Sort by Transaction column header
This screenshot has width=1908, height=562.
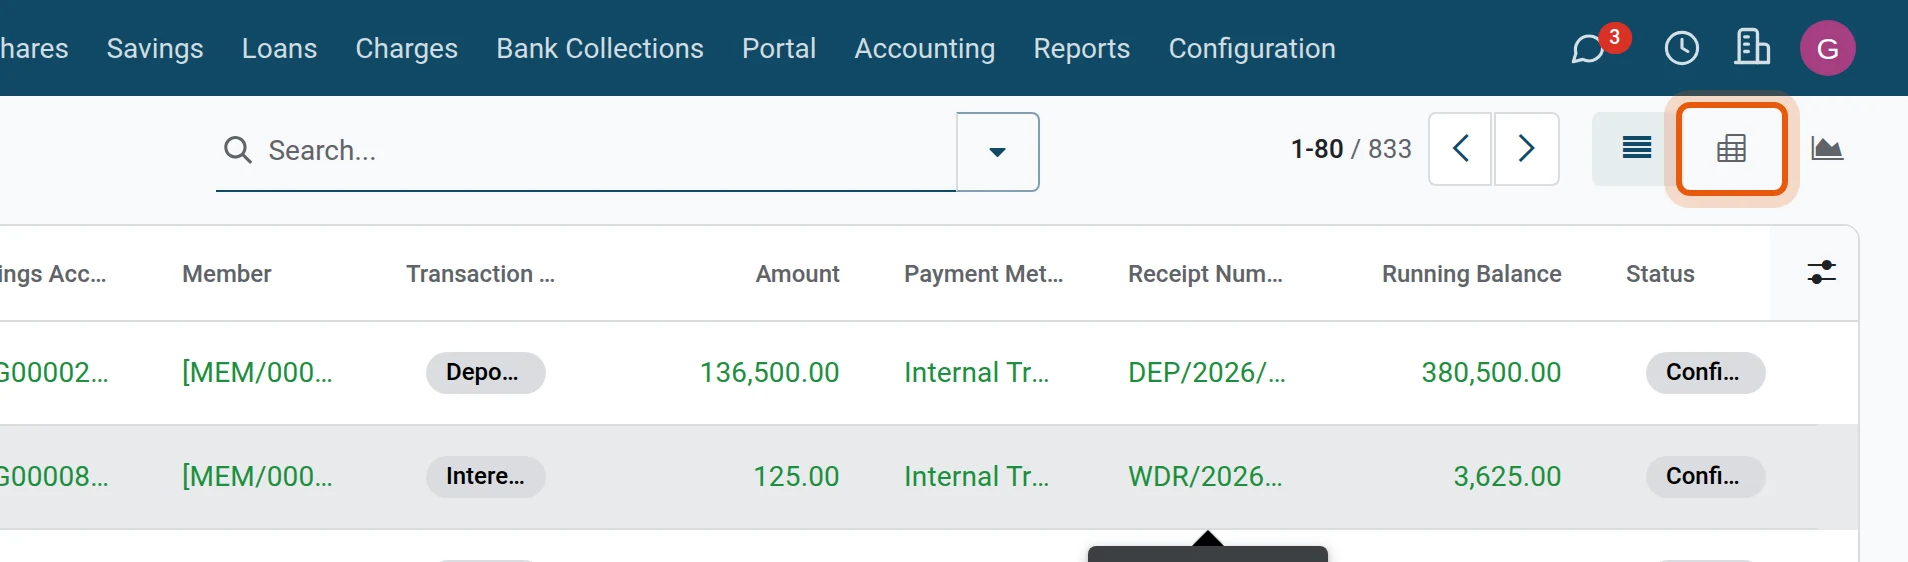481,274
